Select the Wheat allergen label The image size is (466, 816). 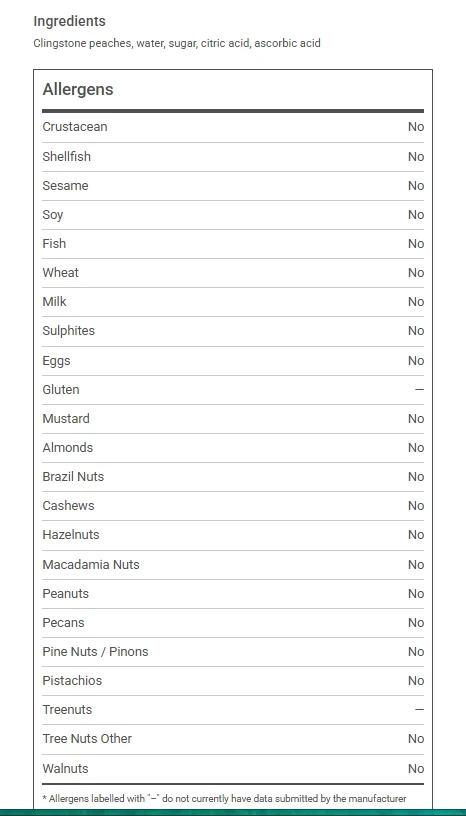(60, 273)
